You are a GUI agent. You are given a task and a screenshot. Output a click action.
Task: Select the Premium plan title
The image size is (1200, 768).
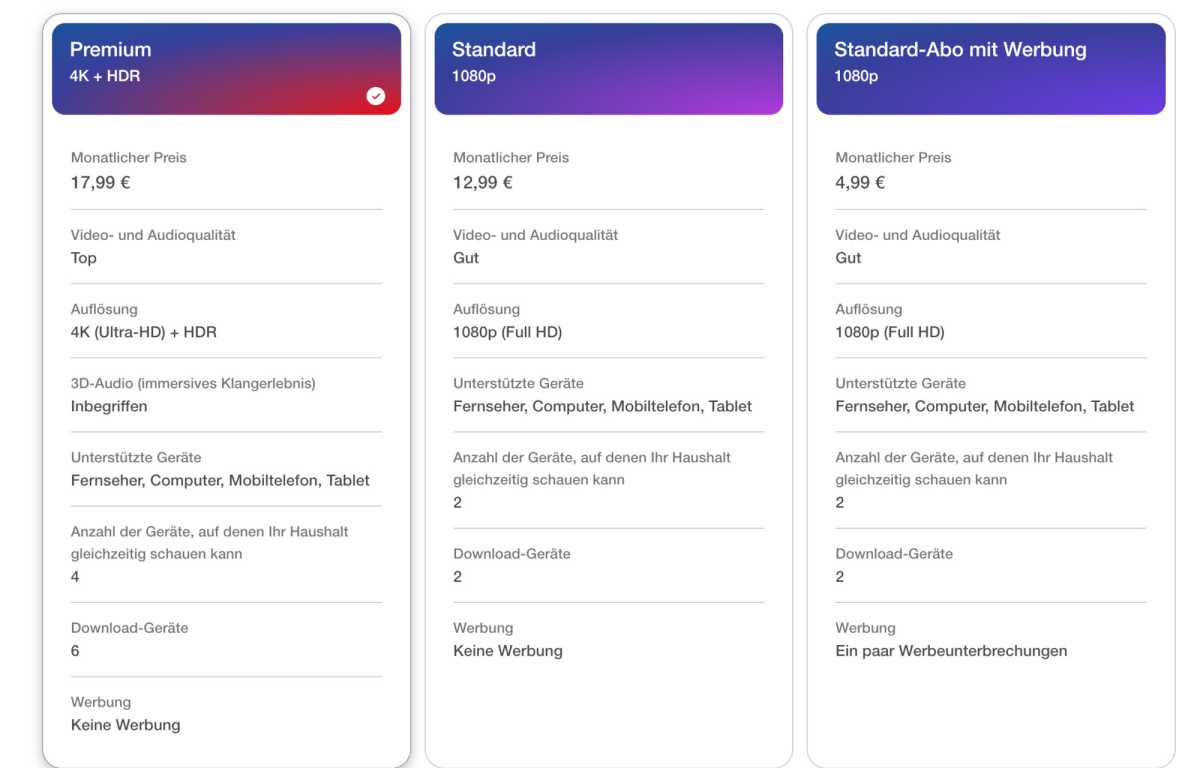[111, 49]
